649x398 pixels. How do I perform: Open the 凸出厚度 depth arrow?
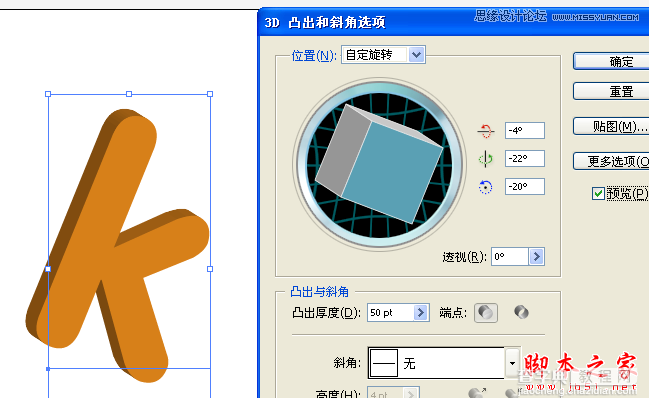[421, 312]
